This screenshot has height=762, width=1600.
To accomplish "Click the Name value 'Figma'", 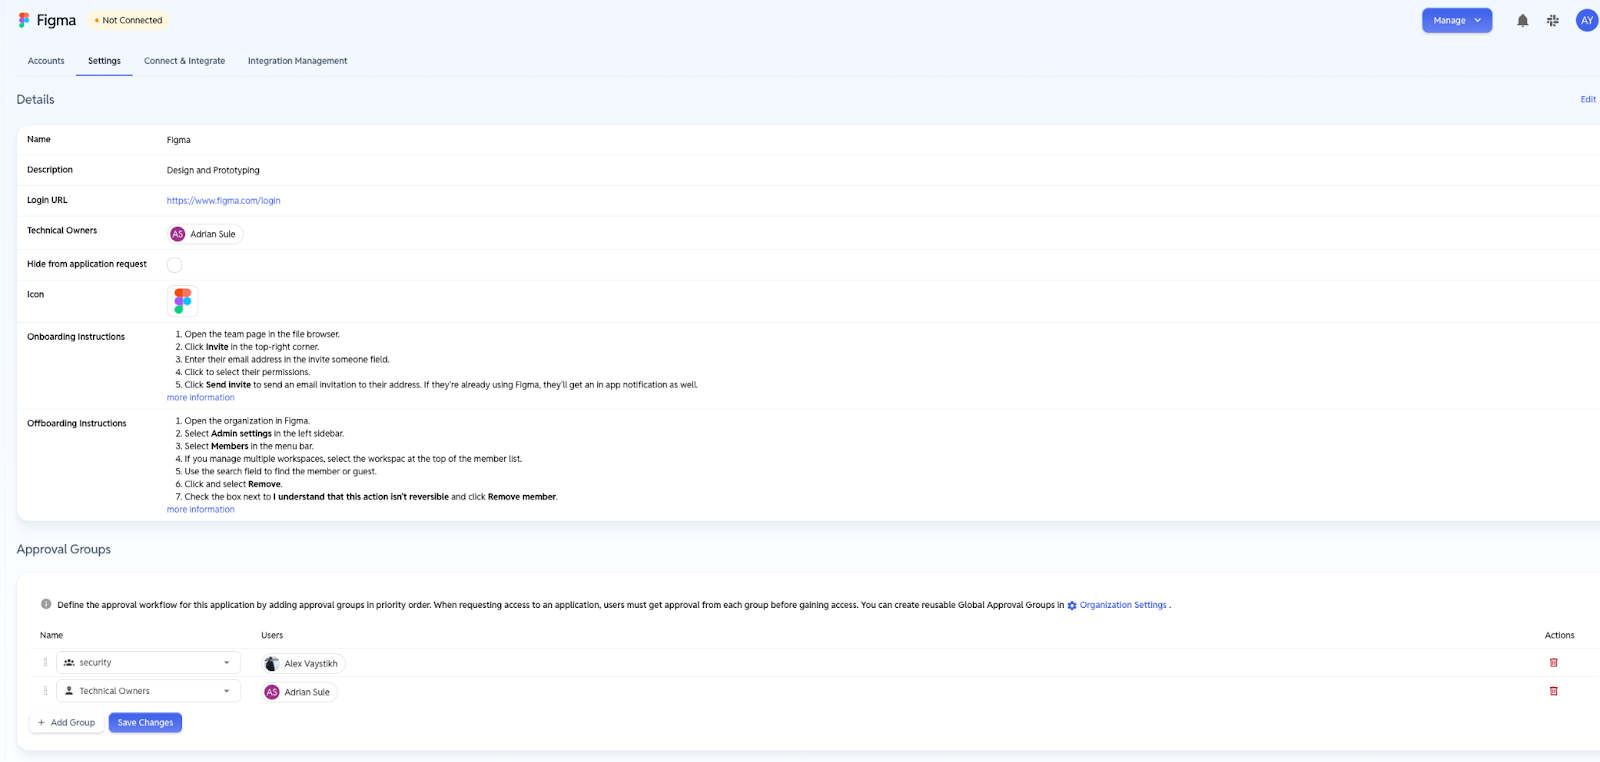I will click(x=179, y=140).
